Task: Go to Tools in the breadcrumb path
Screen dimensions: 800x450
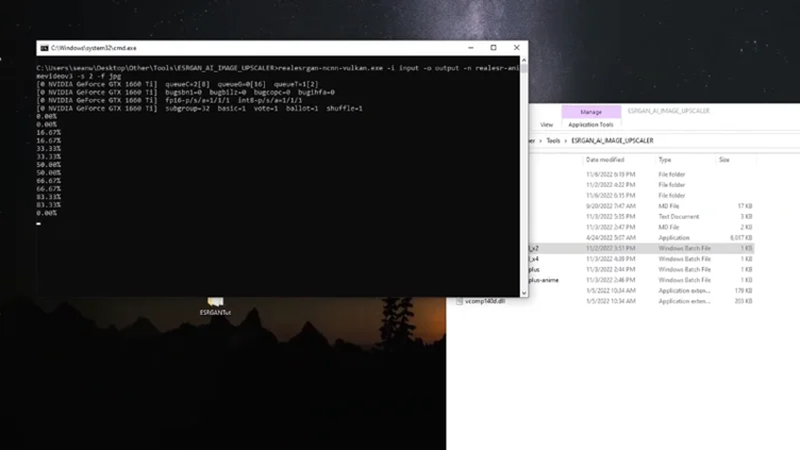Action: [x=553, y=141]
